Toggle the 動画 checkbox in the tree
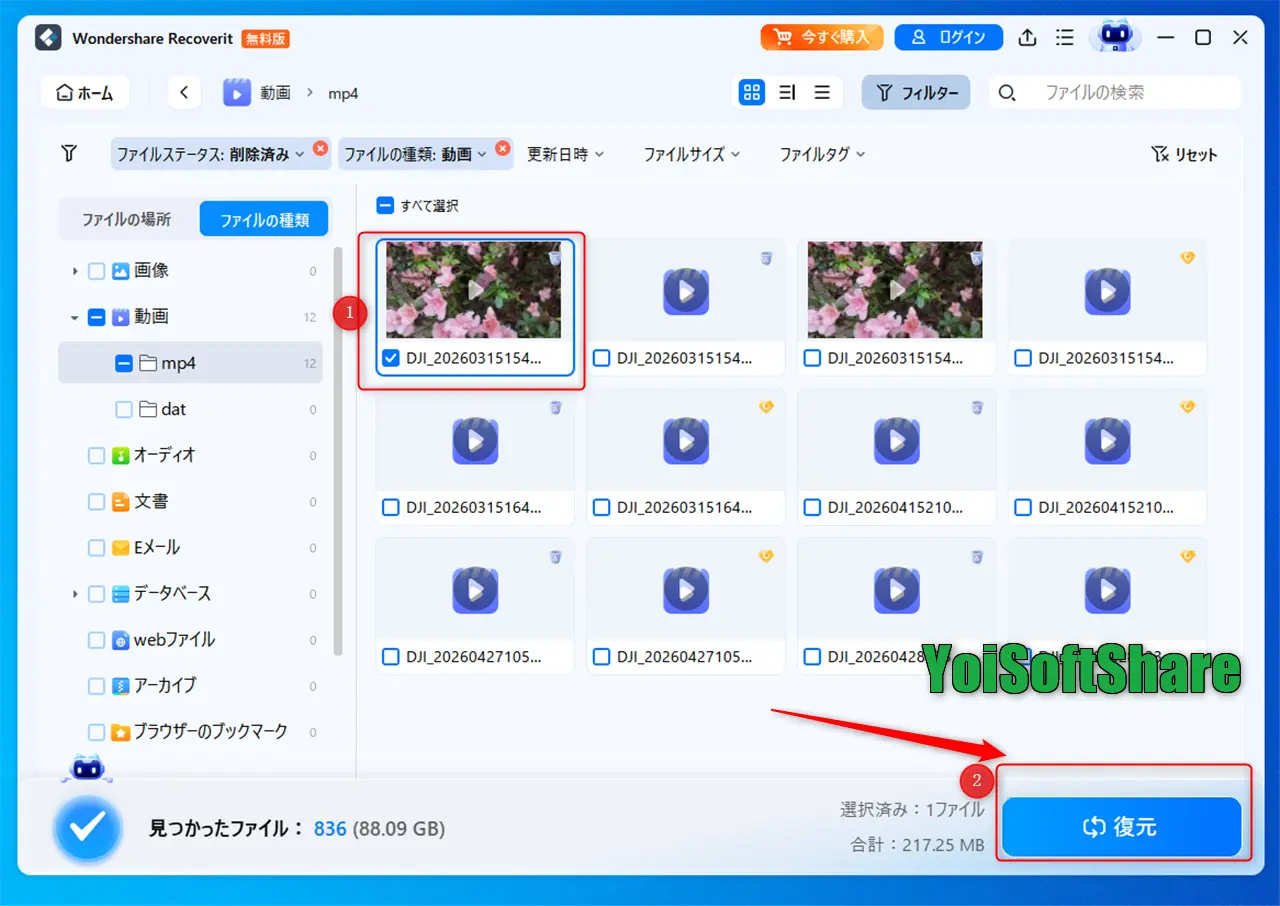 point(97,317)
